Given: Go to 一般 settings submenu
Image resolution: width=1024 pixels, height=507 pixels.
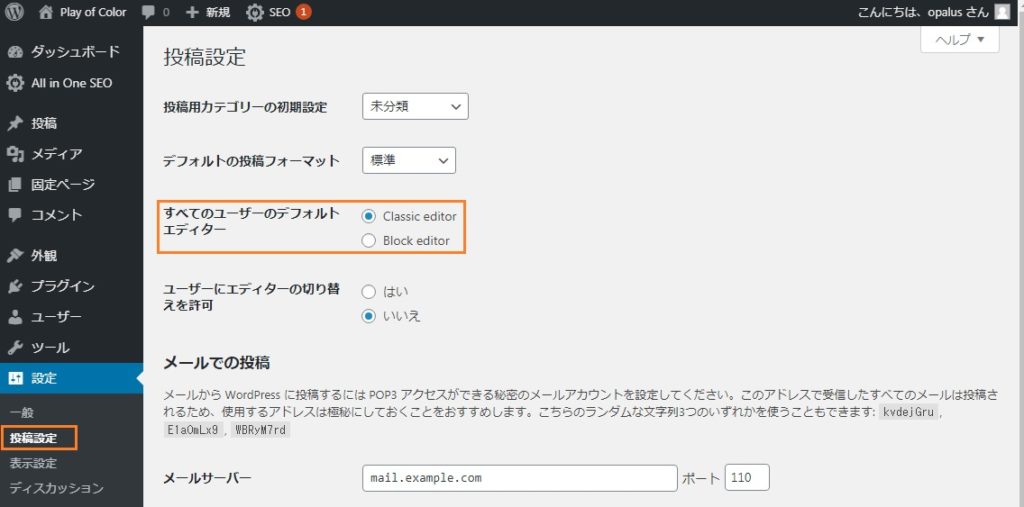Looking at the screenshot, I should coord(21,413).
